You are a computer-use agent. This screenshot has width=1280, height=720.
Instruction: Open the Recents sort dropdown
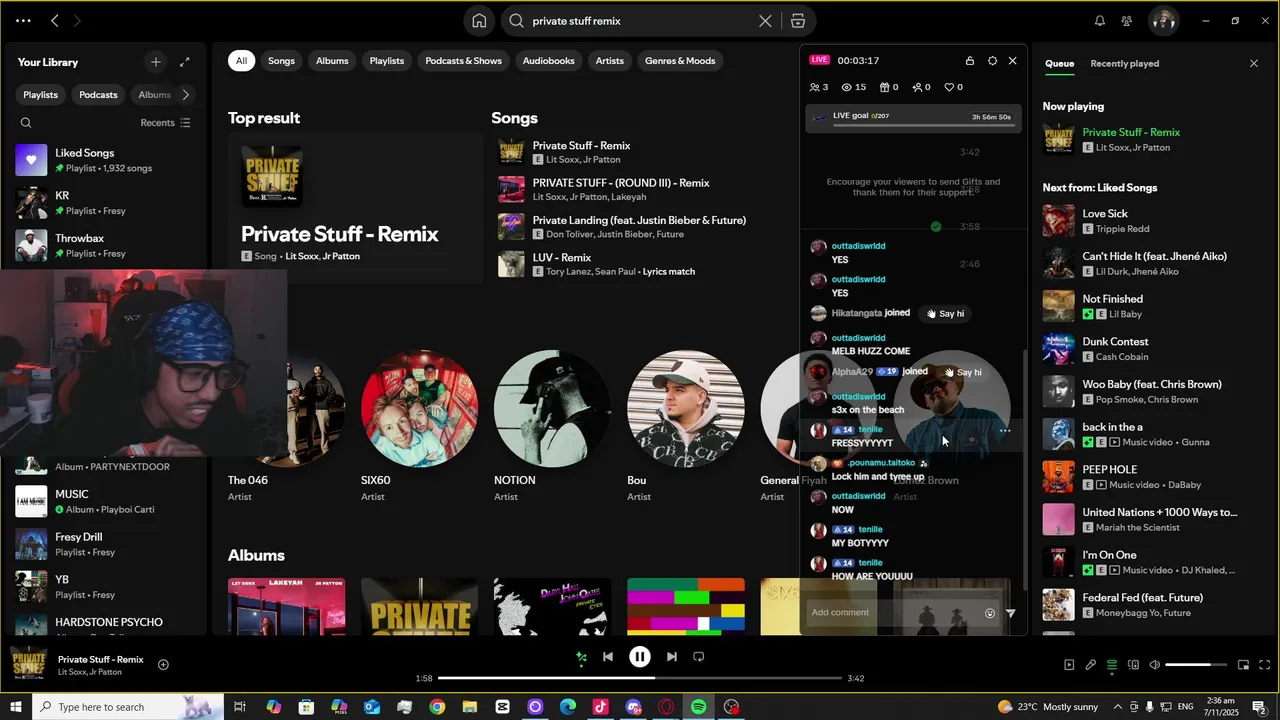[165, 123]
